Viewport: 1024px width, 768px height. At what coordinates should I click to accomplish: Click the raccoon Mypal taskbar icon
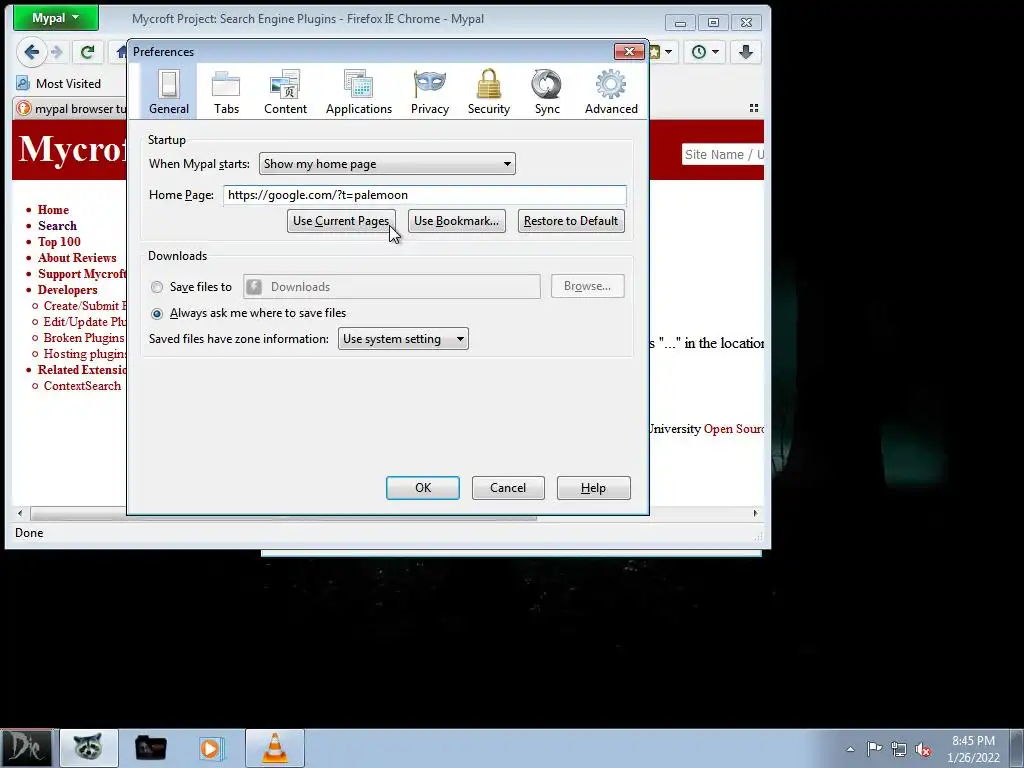click(x=88, y=748)
